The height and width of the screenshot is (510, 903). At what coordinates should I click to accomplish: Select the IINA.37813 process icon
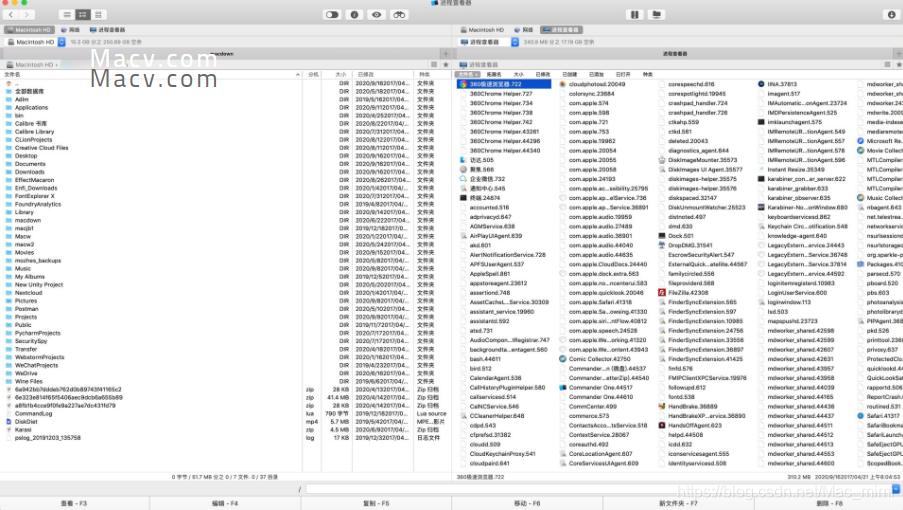(x=761, y=84)
